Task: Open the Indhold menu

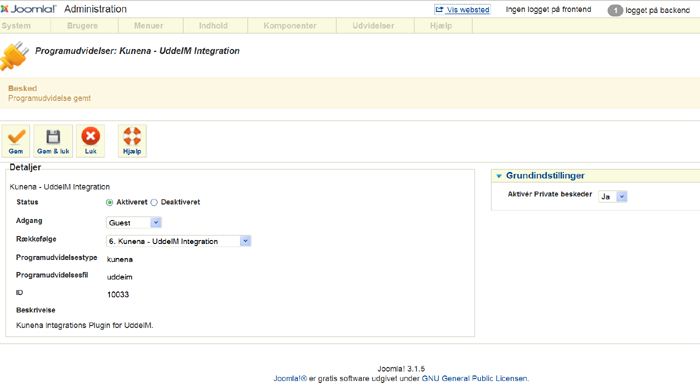Action: point(213,26)
